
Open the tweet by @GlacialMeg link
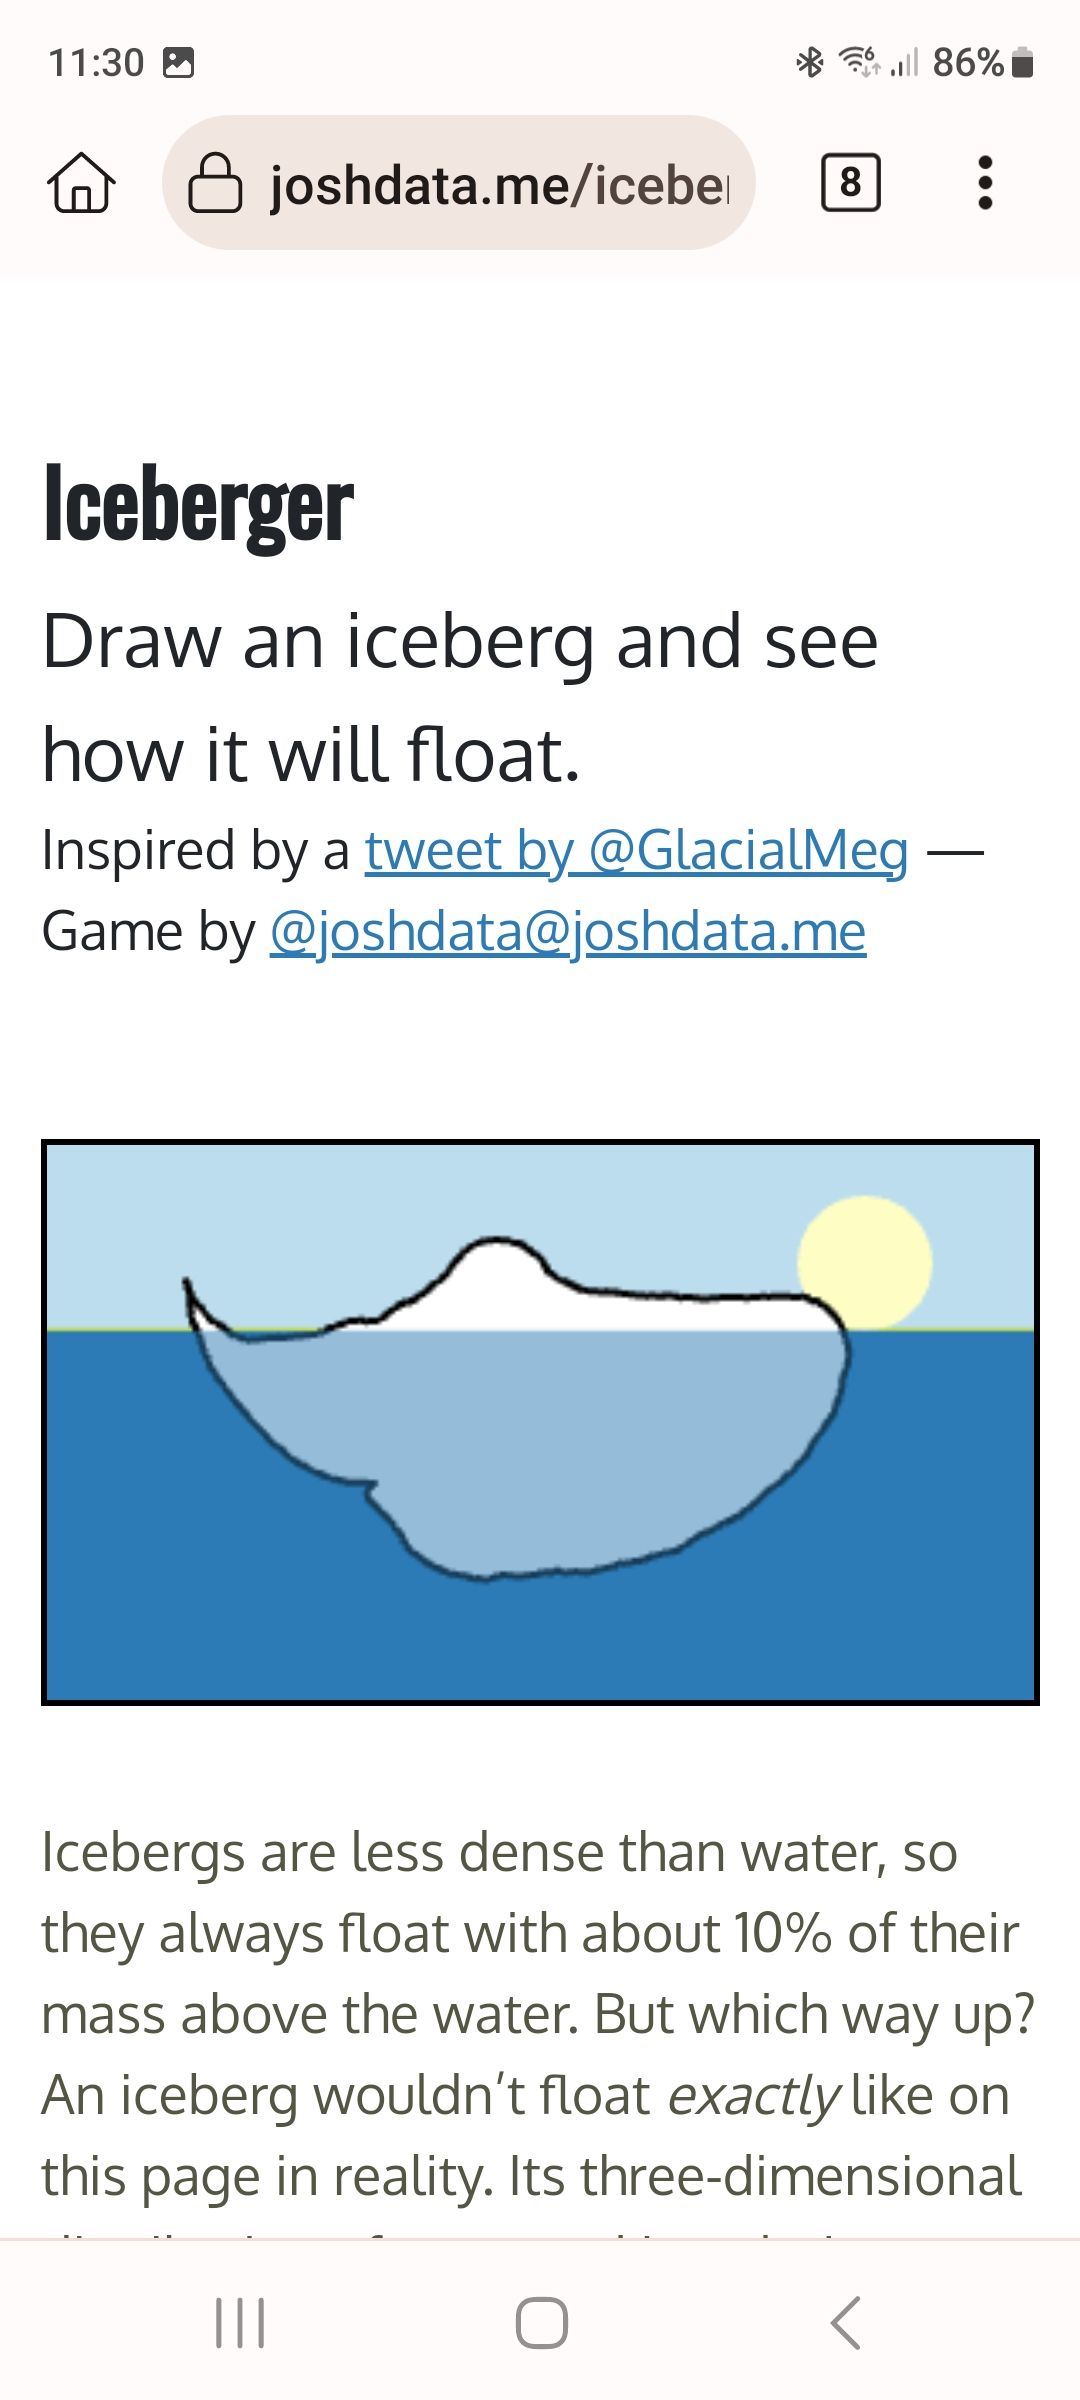tap(636, 851)
